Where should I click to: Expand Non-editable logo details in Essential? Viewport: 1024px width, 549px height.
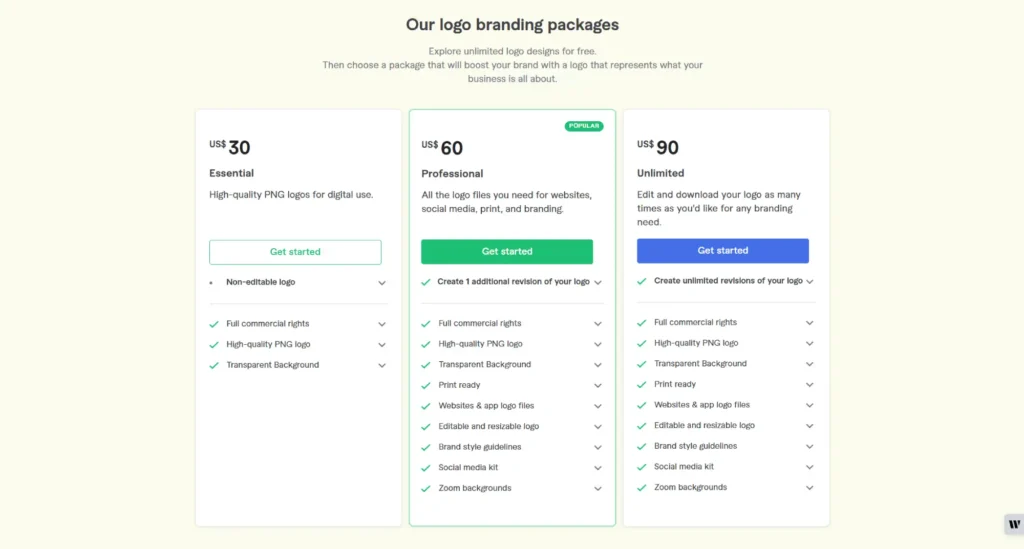[382, 283]
